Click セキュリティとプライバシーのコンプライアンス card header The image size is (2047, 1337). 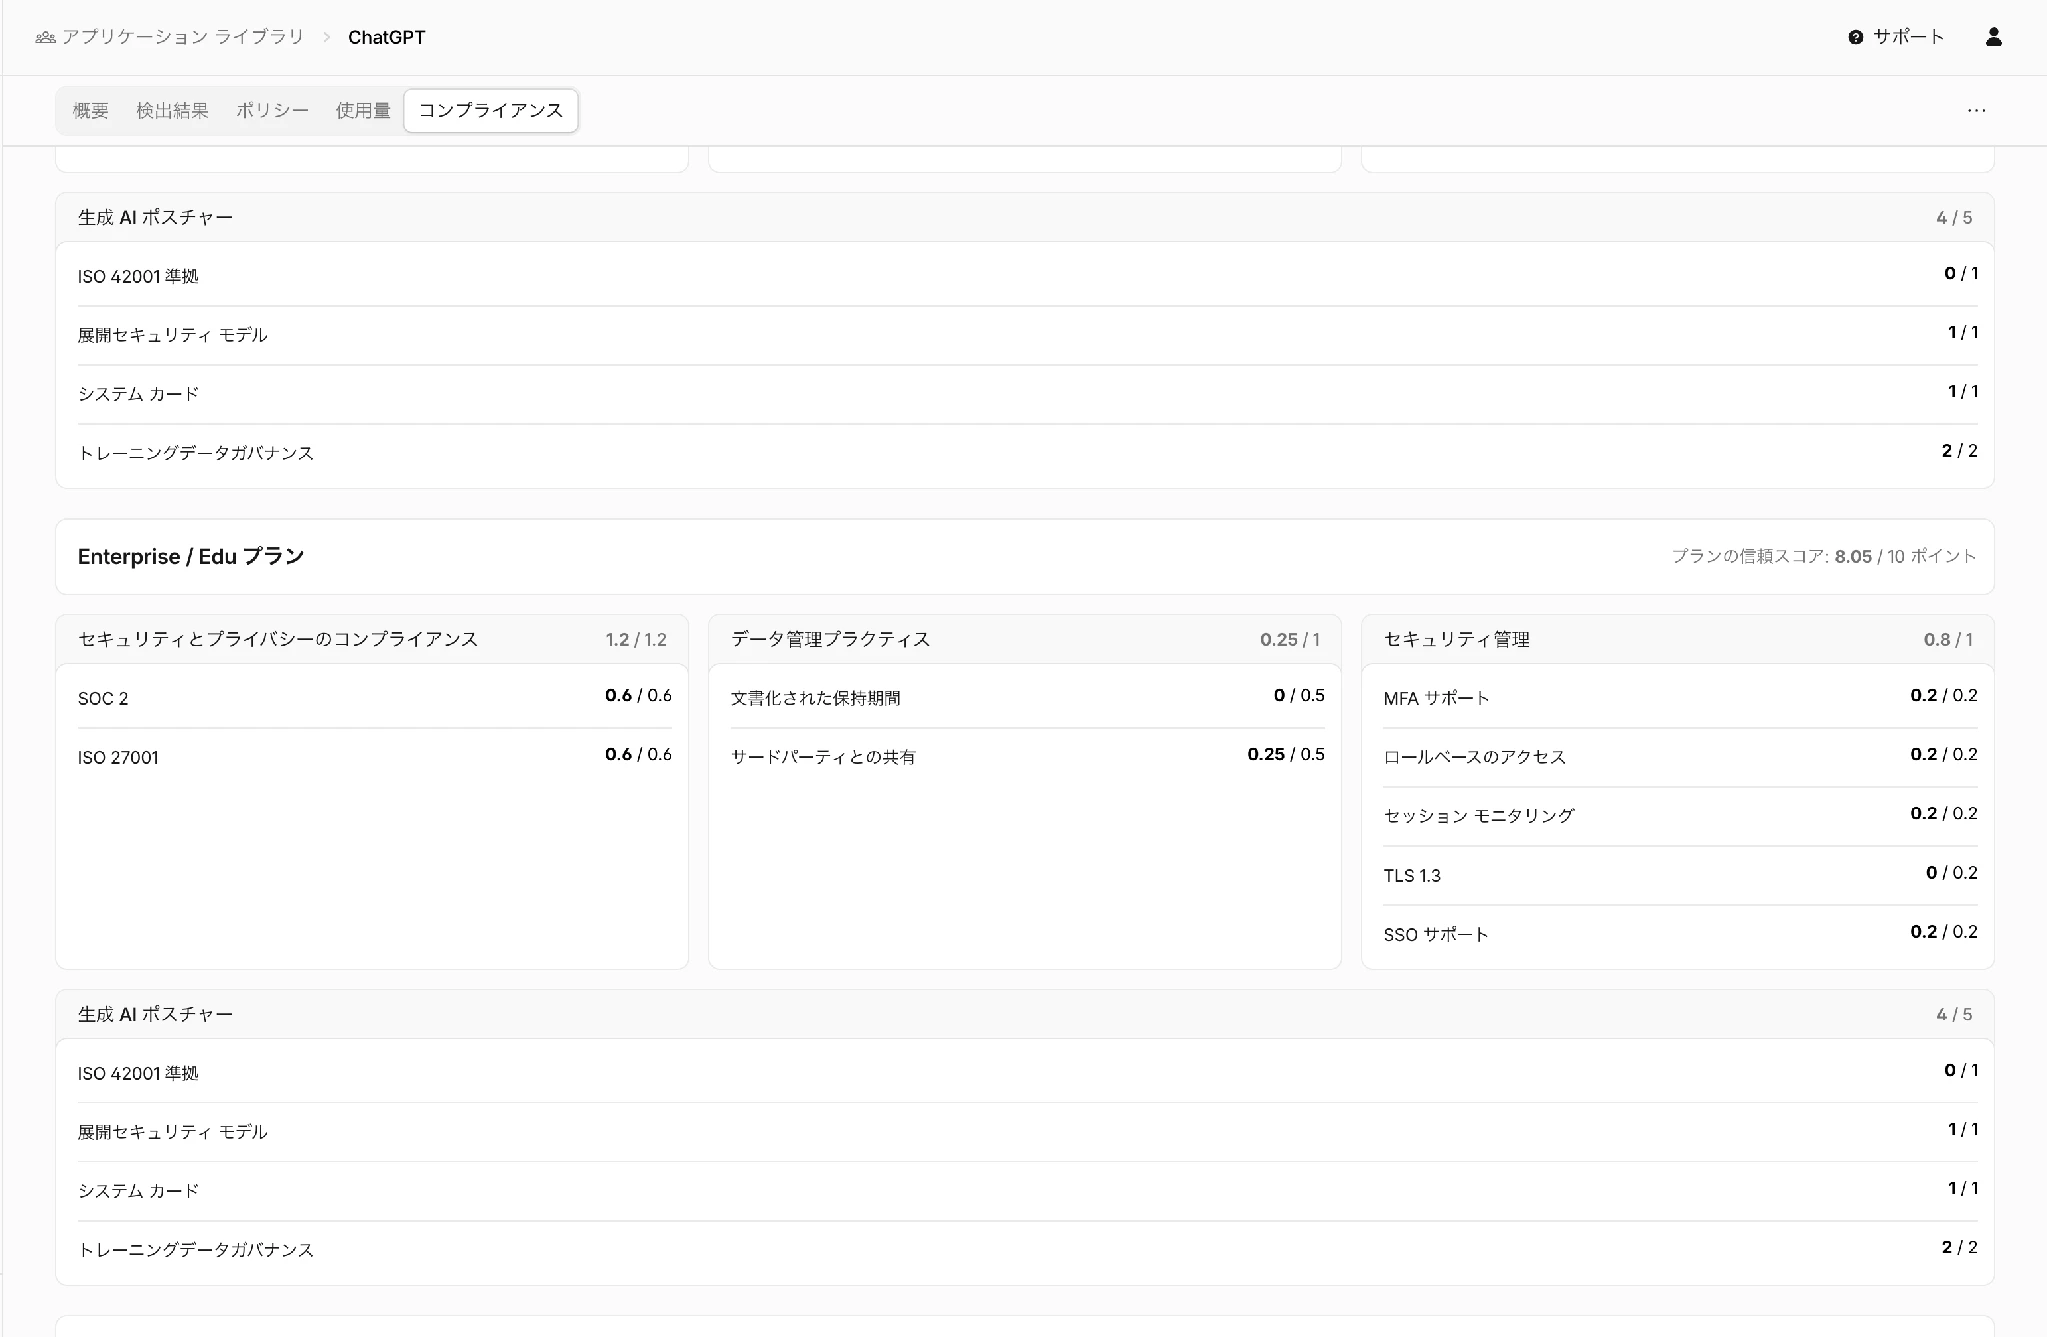372,639
